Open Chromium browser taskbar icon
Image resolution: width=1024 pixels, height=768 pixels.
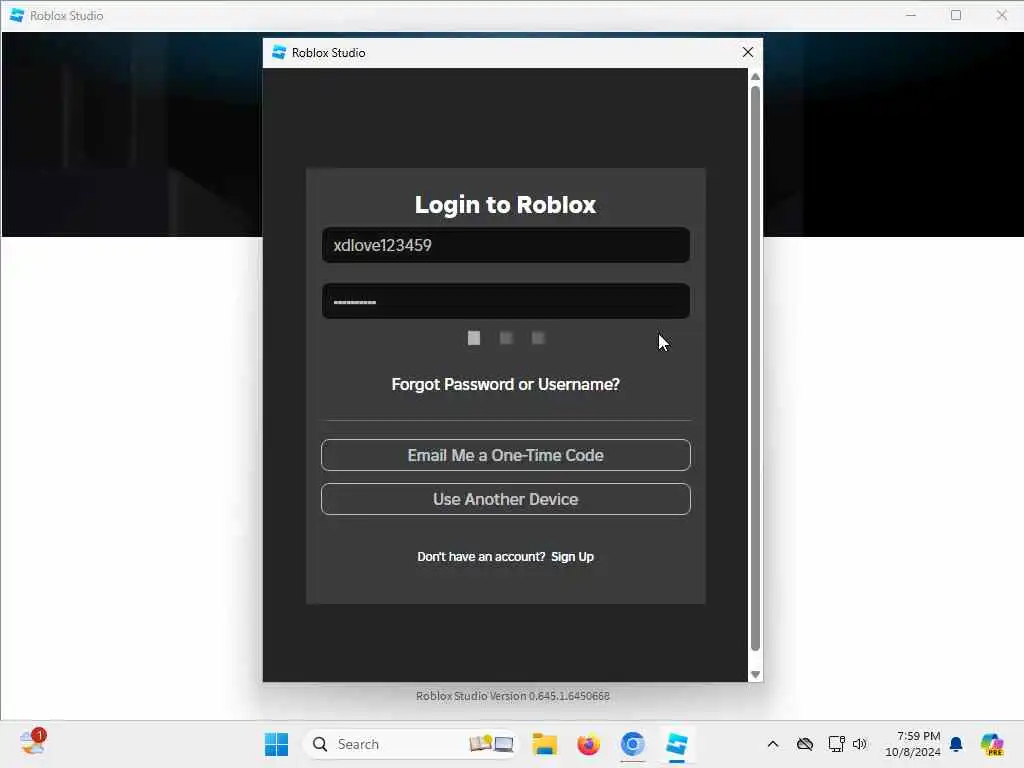pyautogui.click(x=632, y=744)
